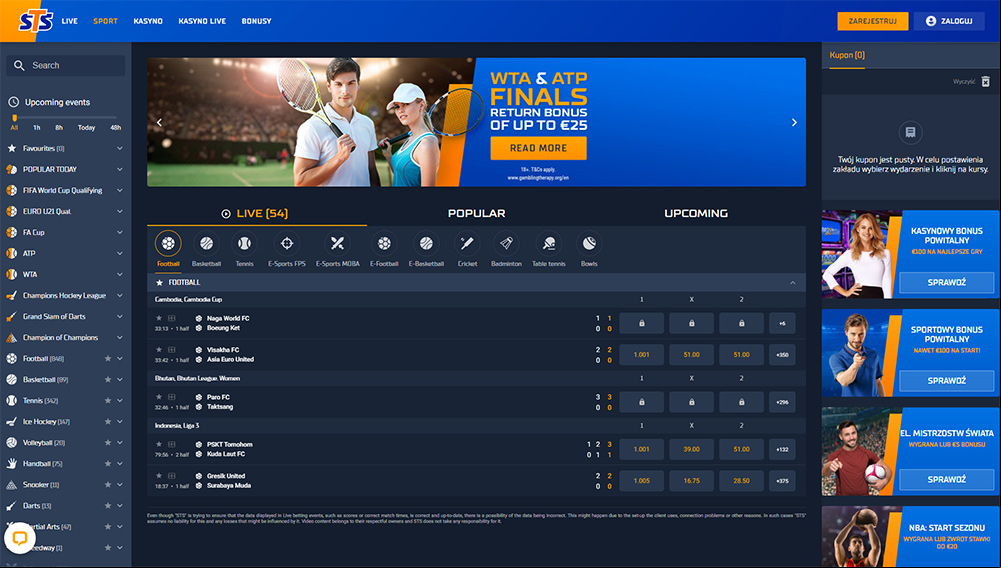
Task: Click SPRAWDŹ on Sportowy Bonus card
Action: coord(946,380)
